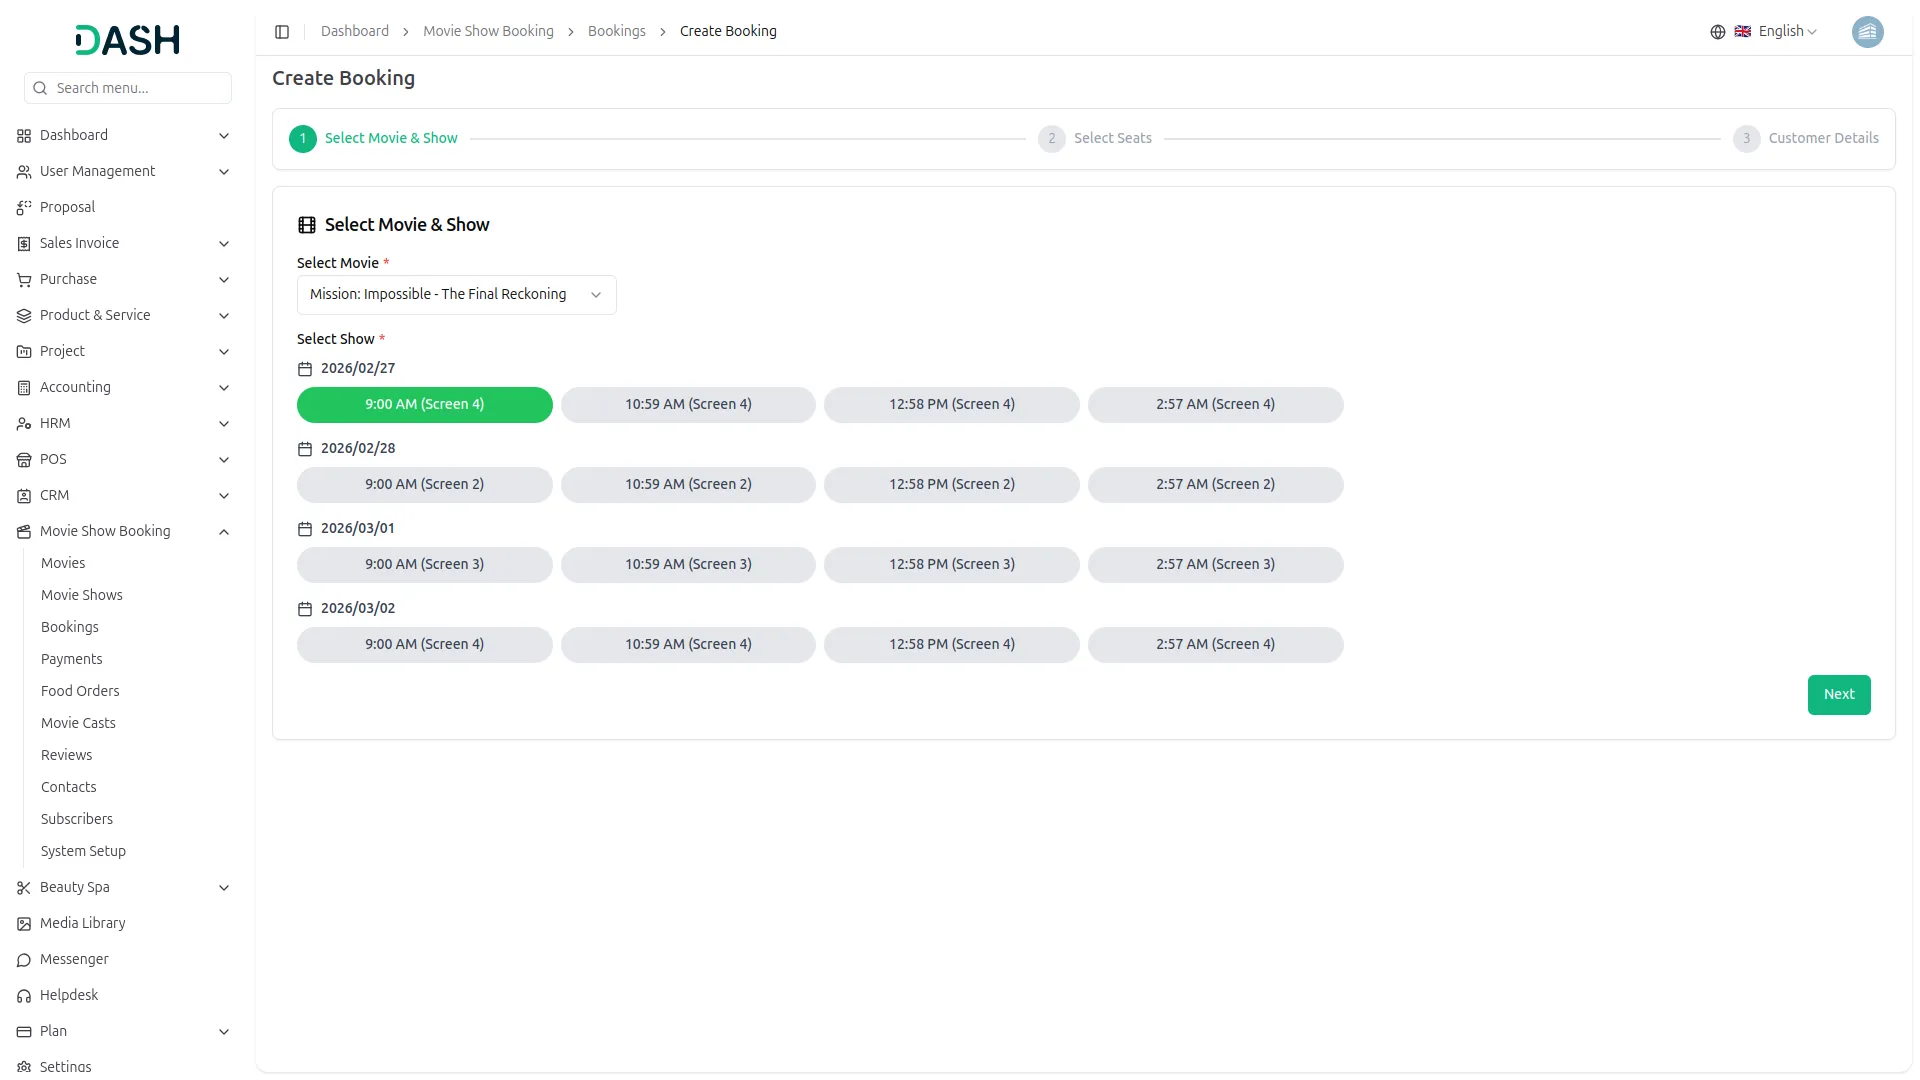Expand the Plan chevron

224,1032
